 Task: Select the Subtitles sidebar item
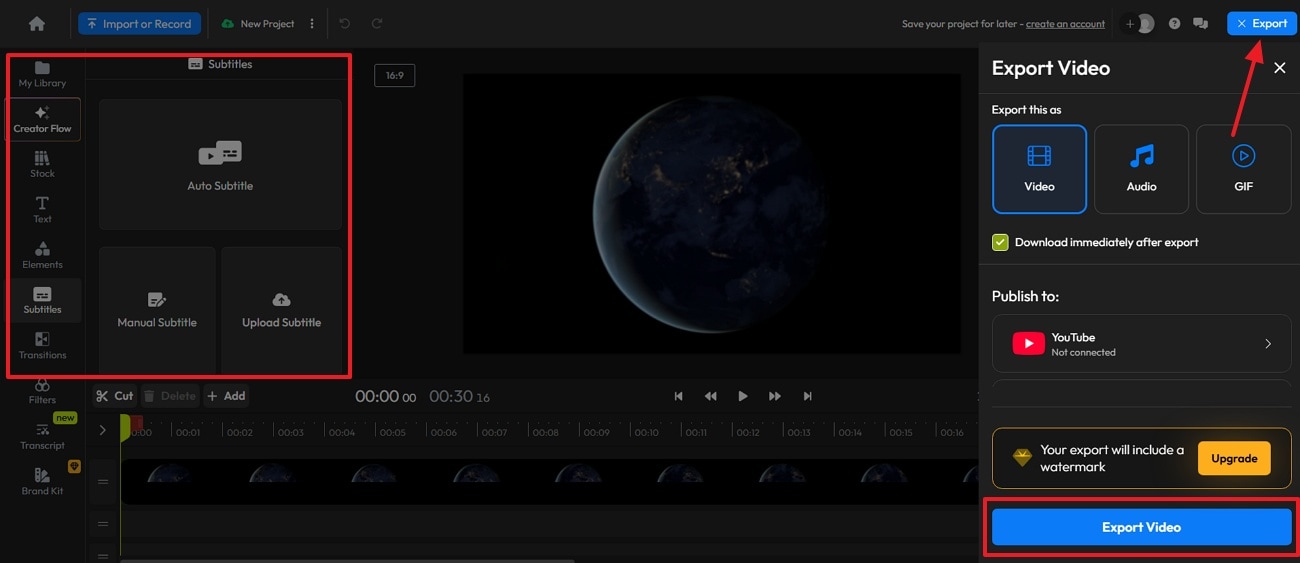coord(42,300)
